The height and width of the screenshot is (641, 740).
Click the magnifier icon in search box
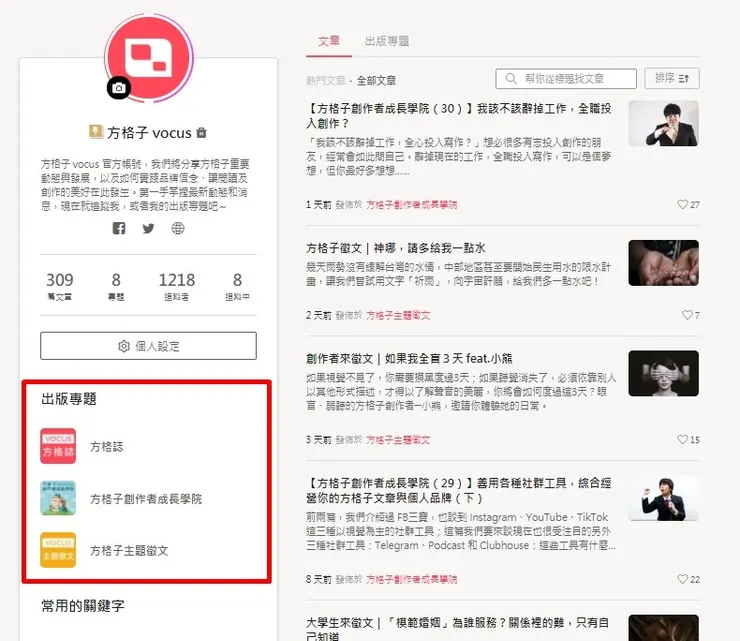point(511,78)
